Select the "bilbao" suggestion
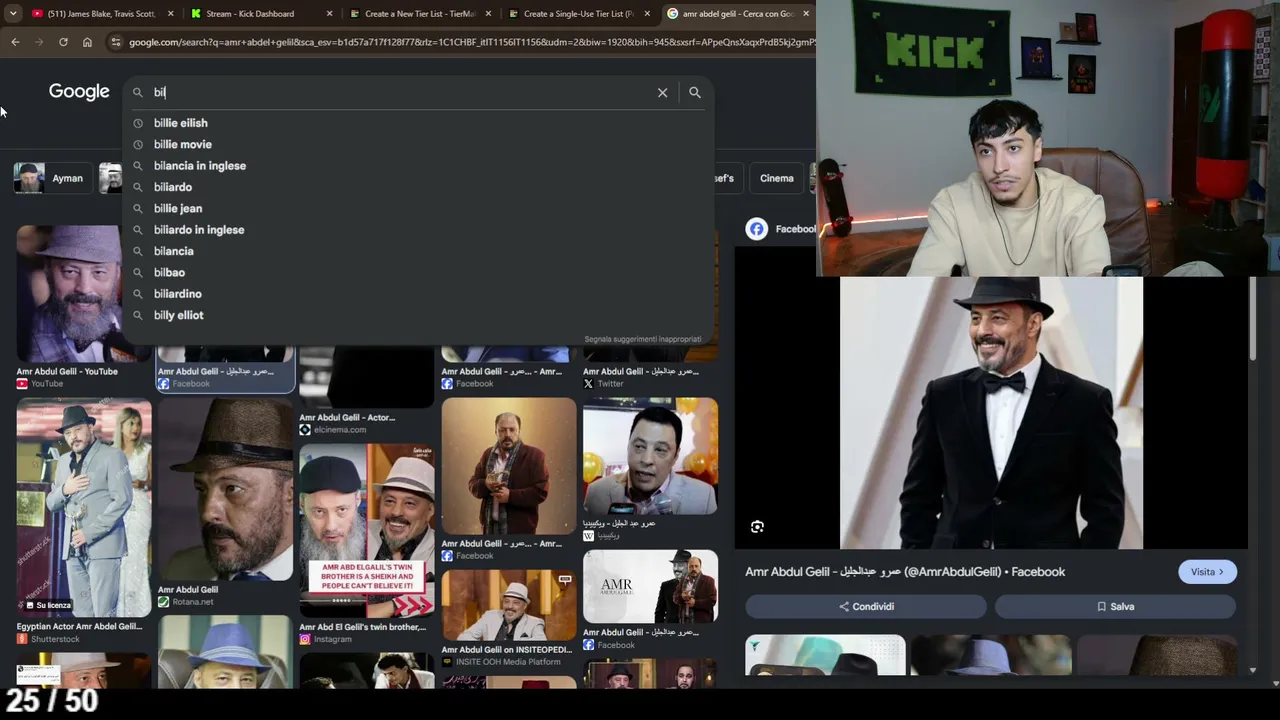Image resolution: width=1280 pixels, height=720 pixels. [418, 272]
